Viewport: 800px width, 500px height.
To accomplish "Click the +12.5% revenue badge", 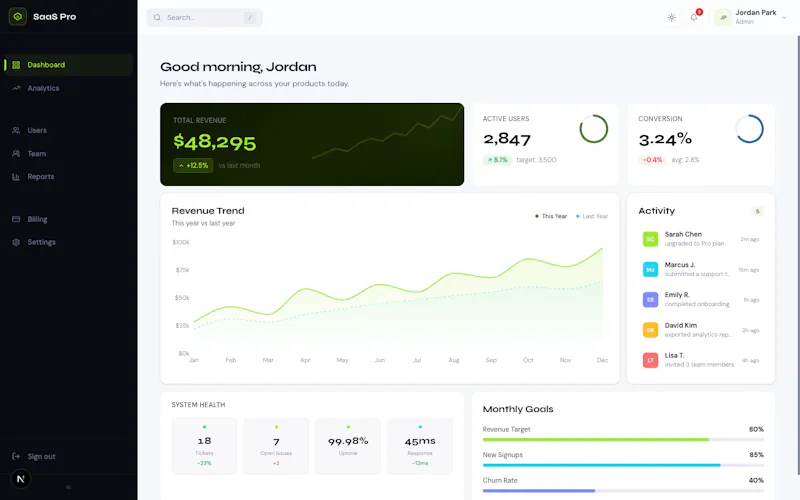I will [193, 165].
